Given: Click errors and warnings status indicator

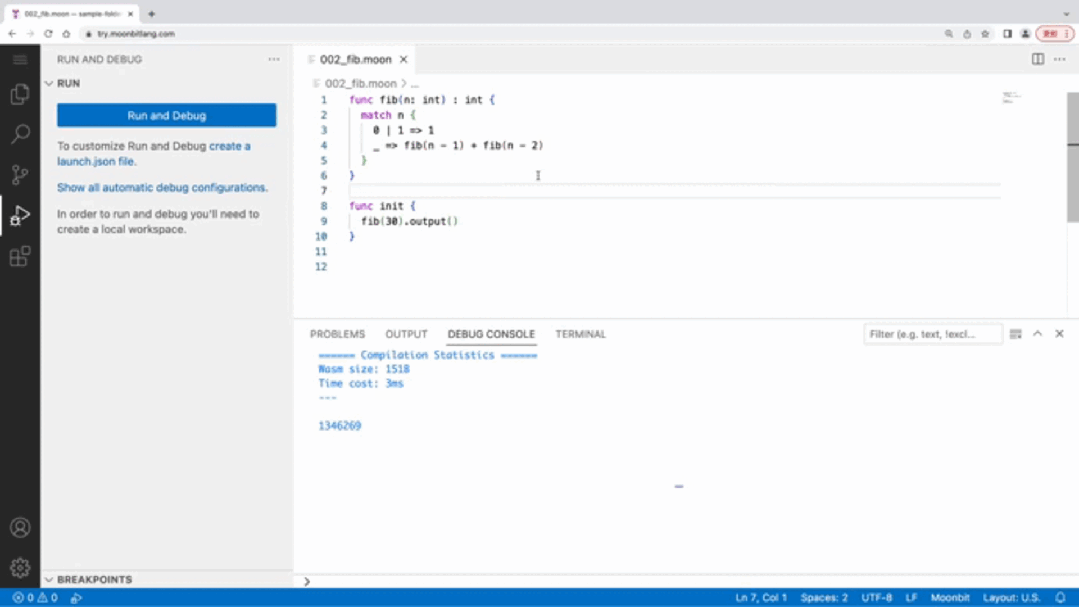Looking at the screenshot, I should (35, 597).
